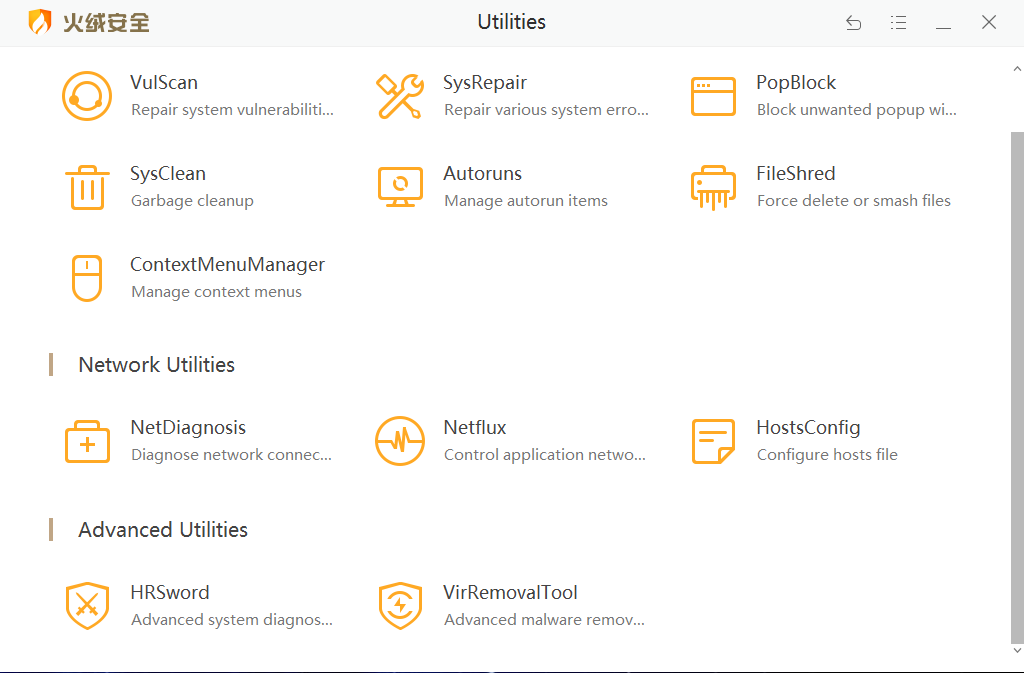Select the ContextMenuManager title text
Viewport: 1024px width, 673px height.
coord(227,264)
